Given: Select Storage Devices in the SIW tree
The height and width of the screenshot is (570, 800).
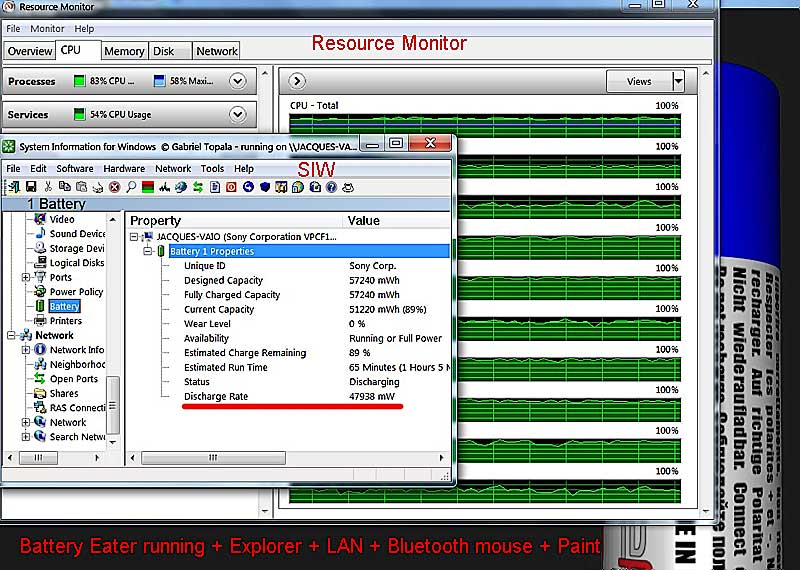Looking at the screenshot, I should (77, 248).
